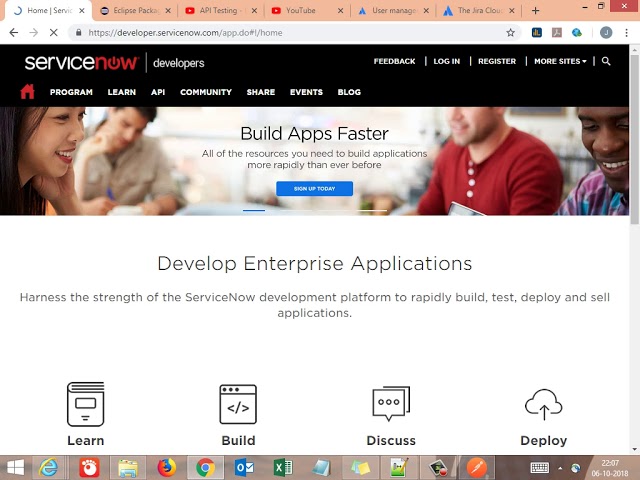
Task: Click the first blue extension icon in toolbar
Action: [x=537, y=33]
